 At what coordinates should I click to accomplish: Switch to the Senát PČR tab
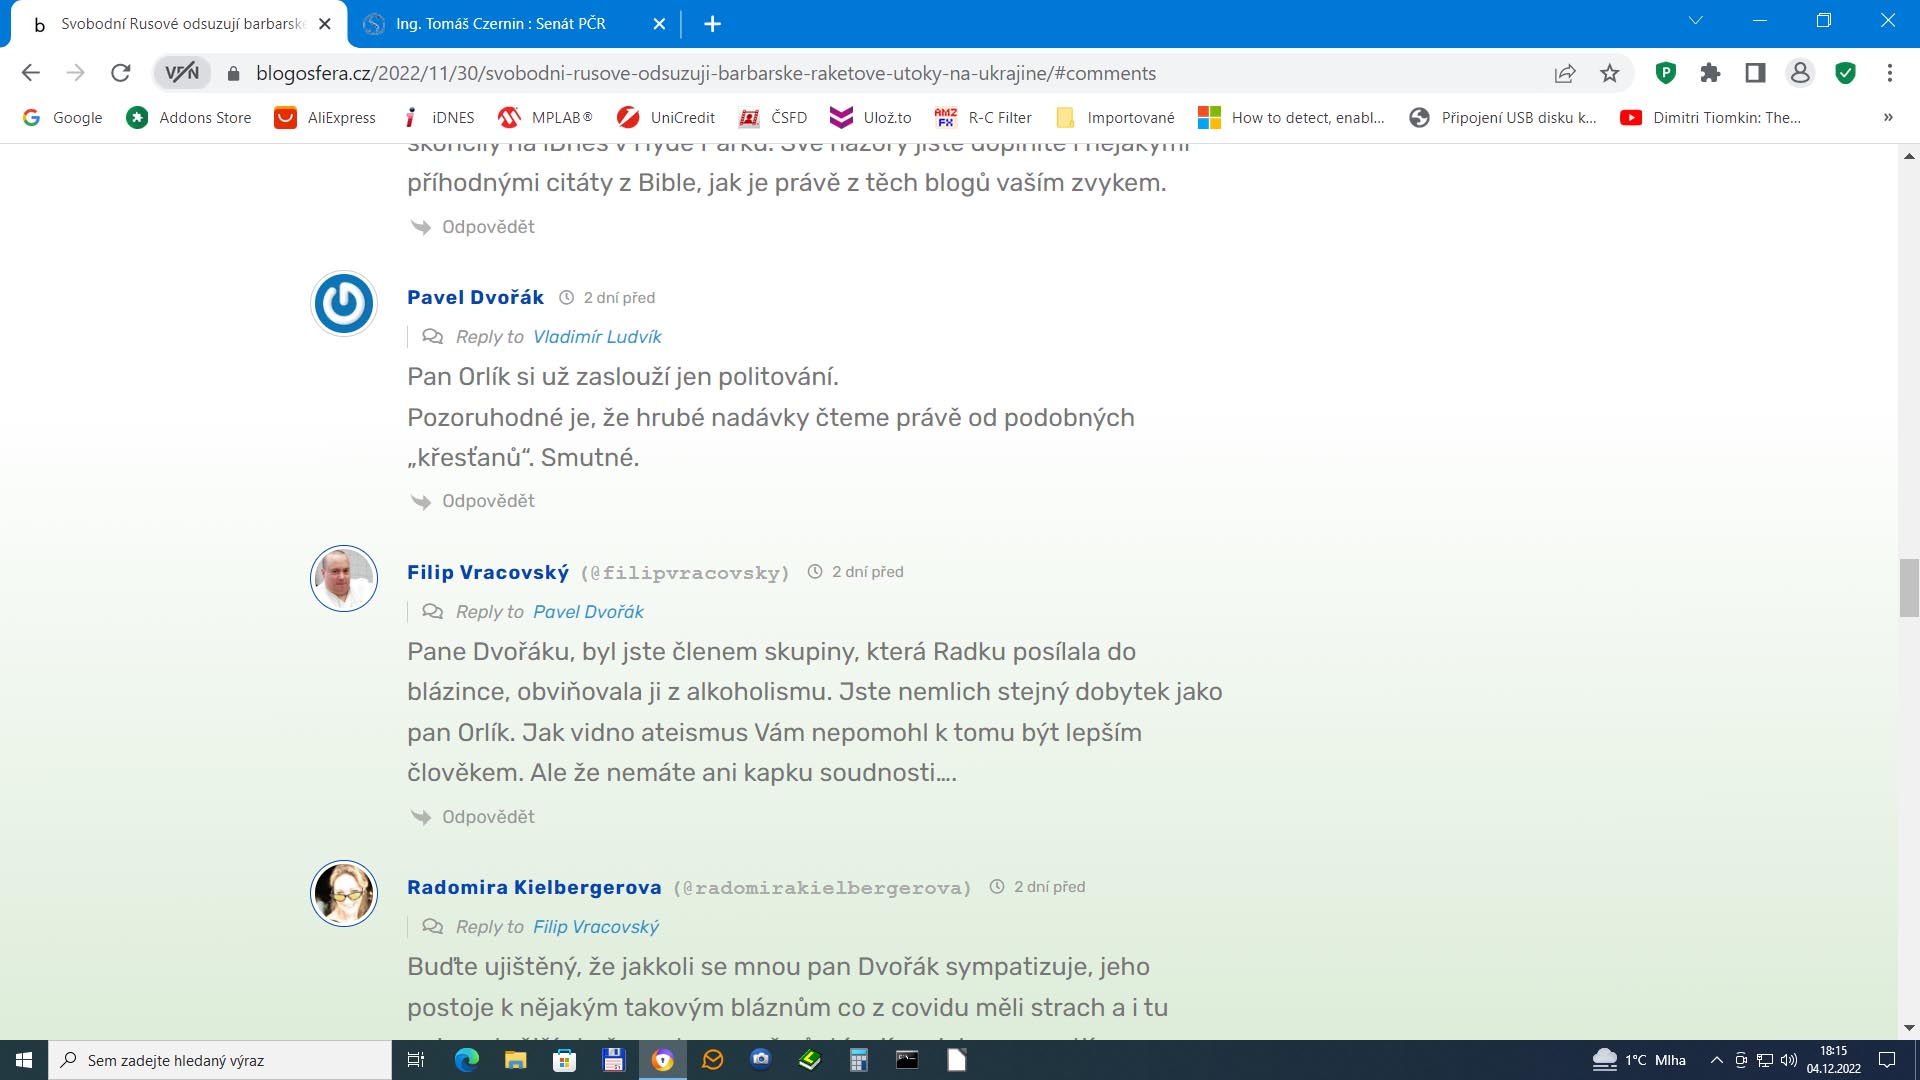(500, 23)
